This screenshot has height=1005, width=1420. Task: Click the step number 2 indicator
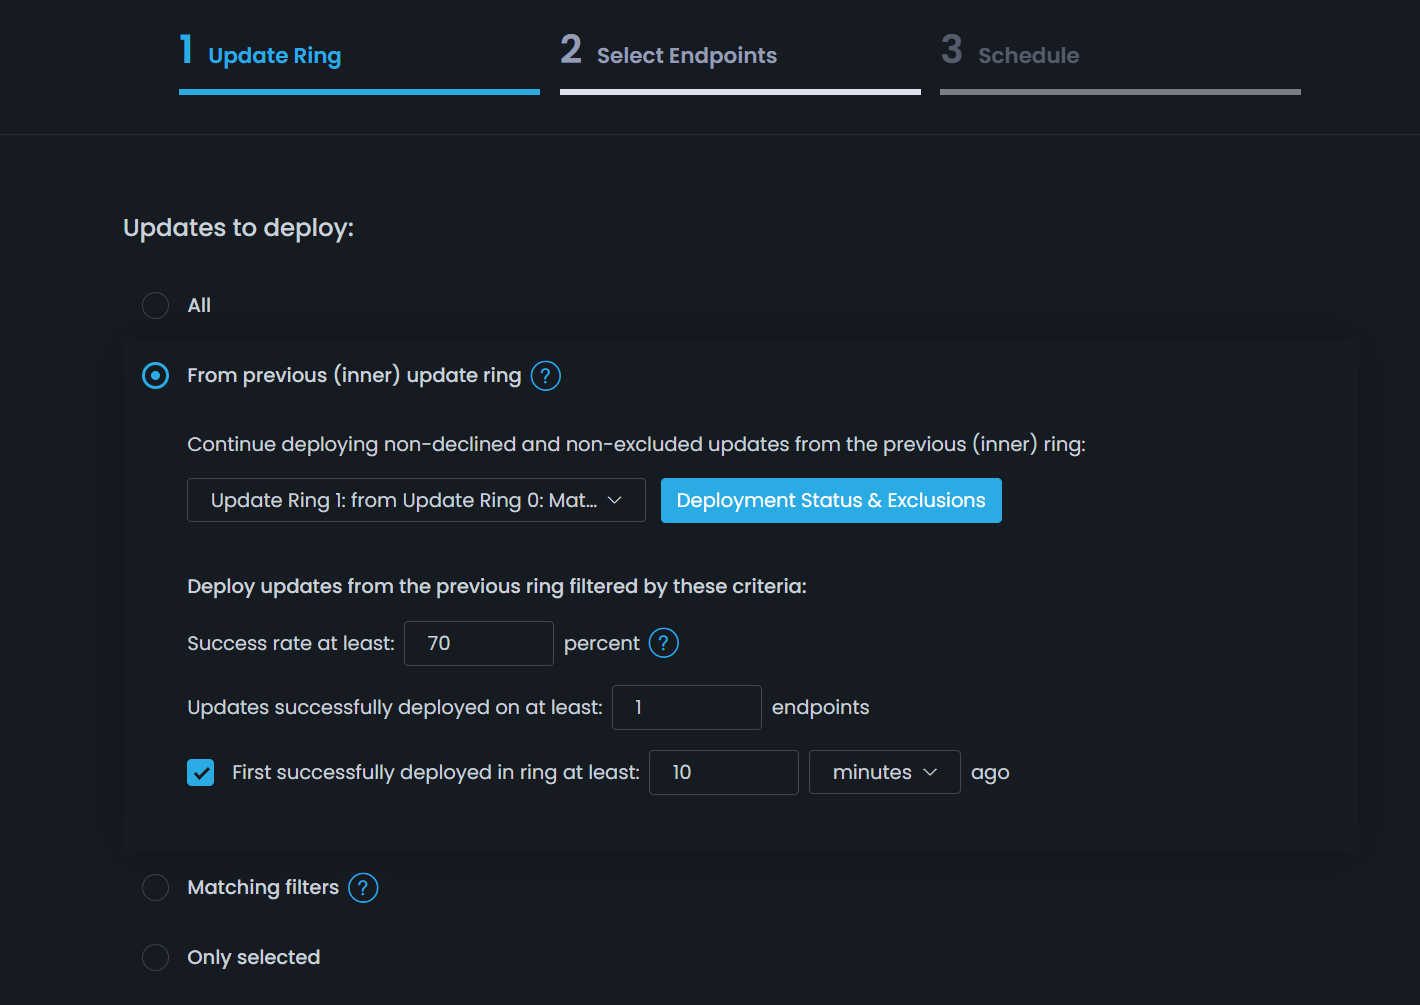pyautogui.click(x=571, y=49)
